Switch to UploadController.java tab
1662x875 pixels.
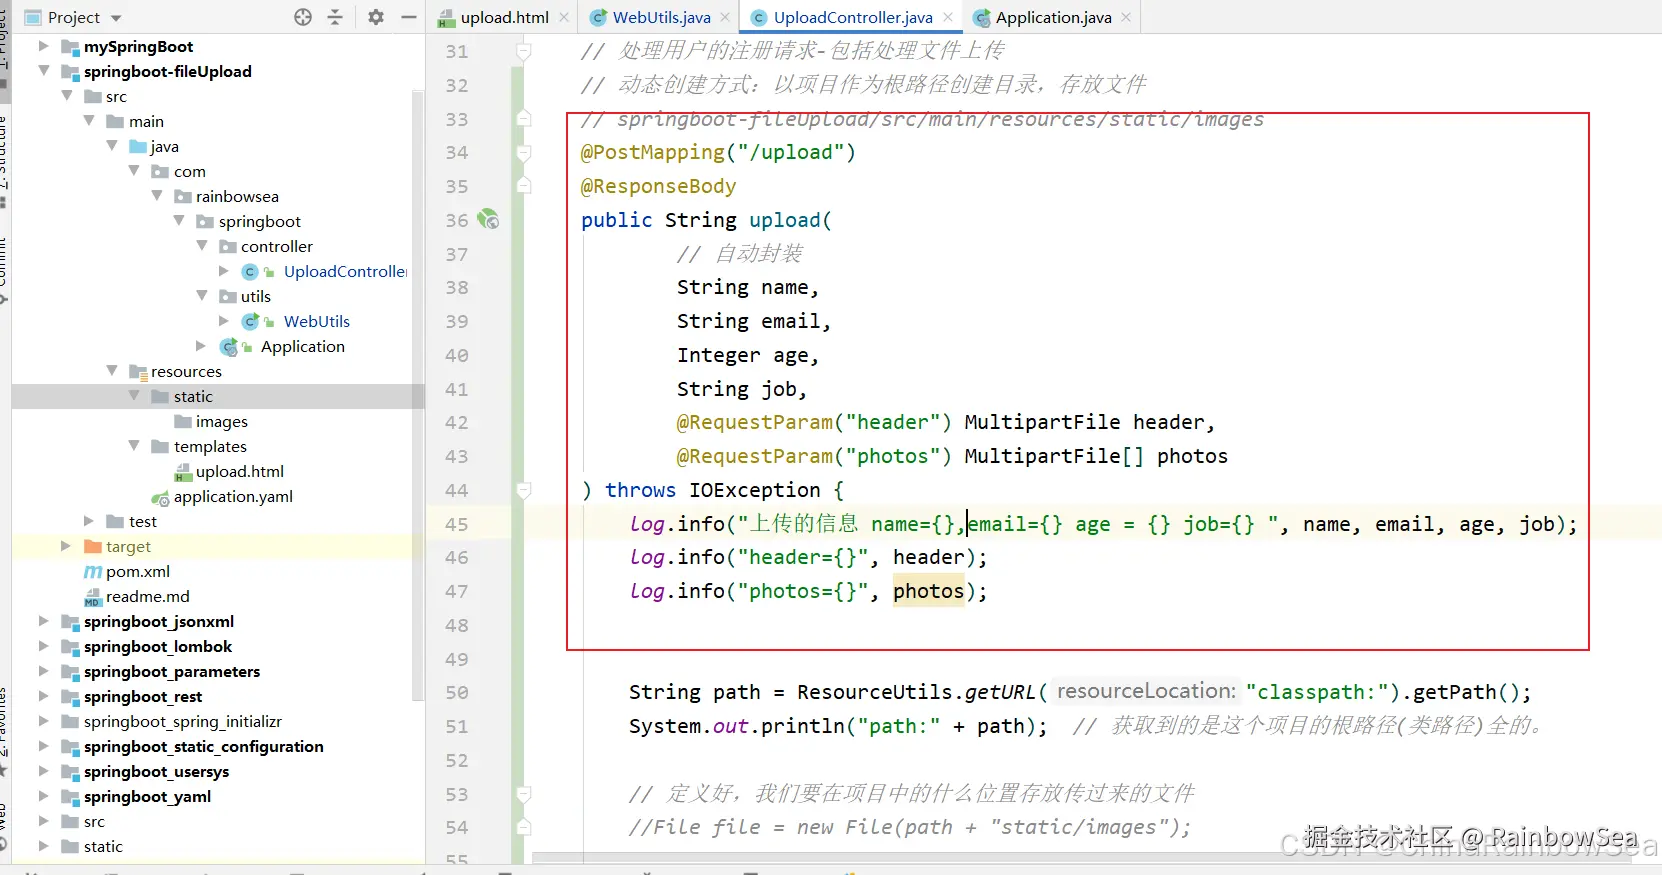(853, 17)
